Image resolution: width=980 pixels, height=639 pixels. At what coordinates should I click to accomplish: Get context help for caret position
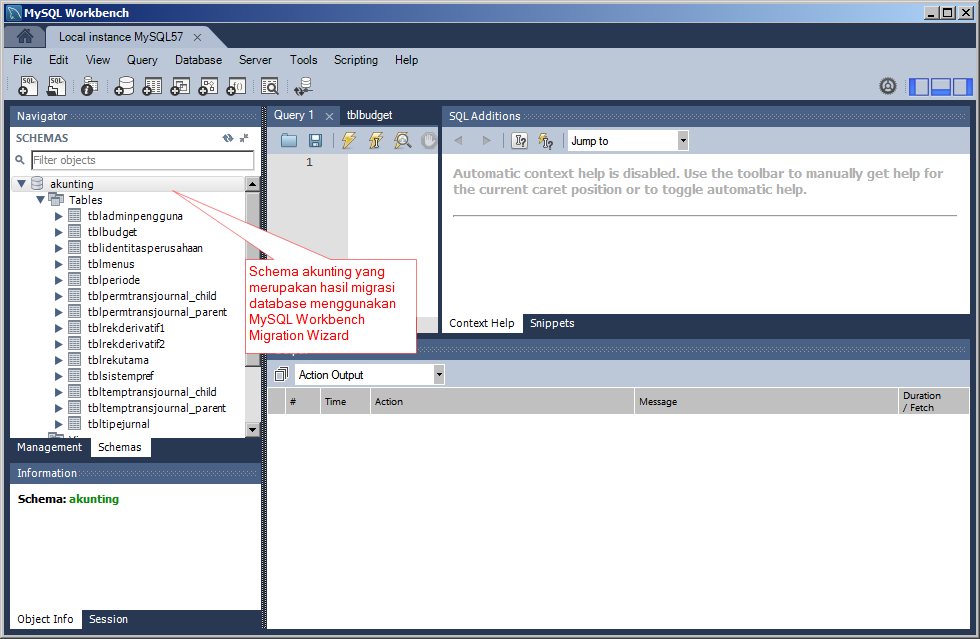tap(520, 141)
